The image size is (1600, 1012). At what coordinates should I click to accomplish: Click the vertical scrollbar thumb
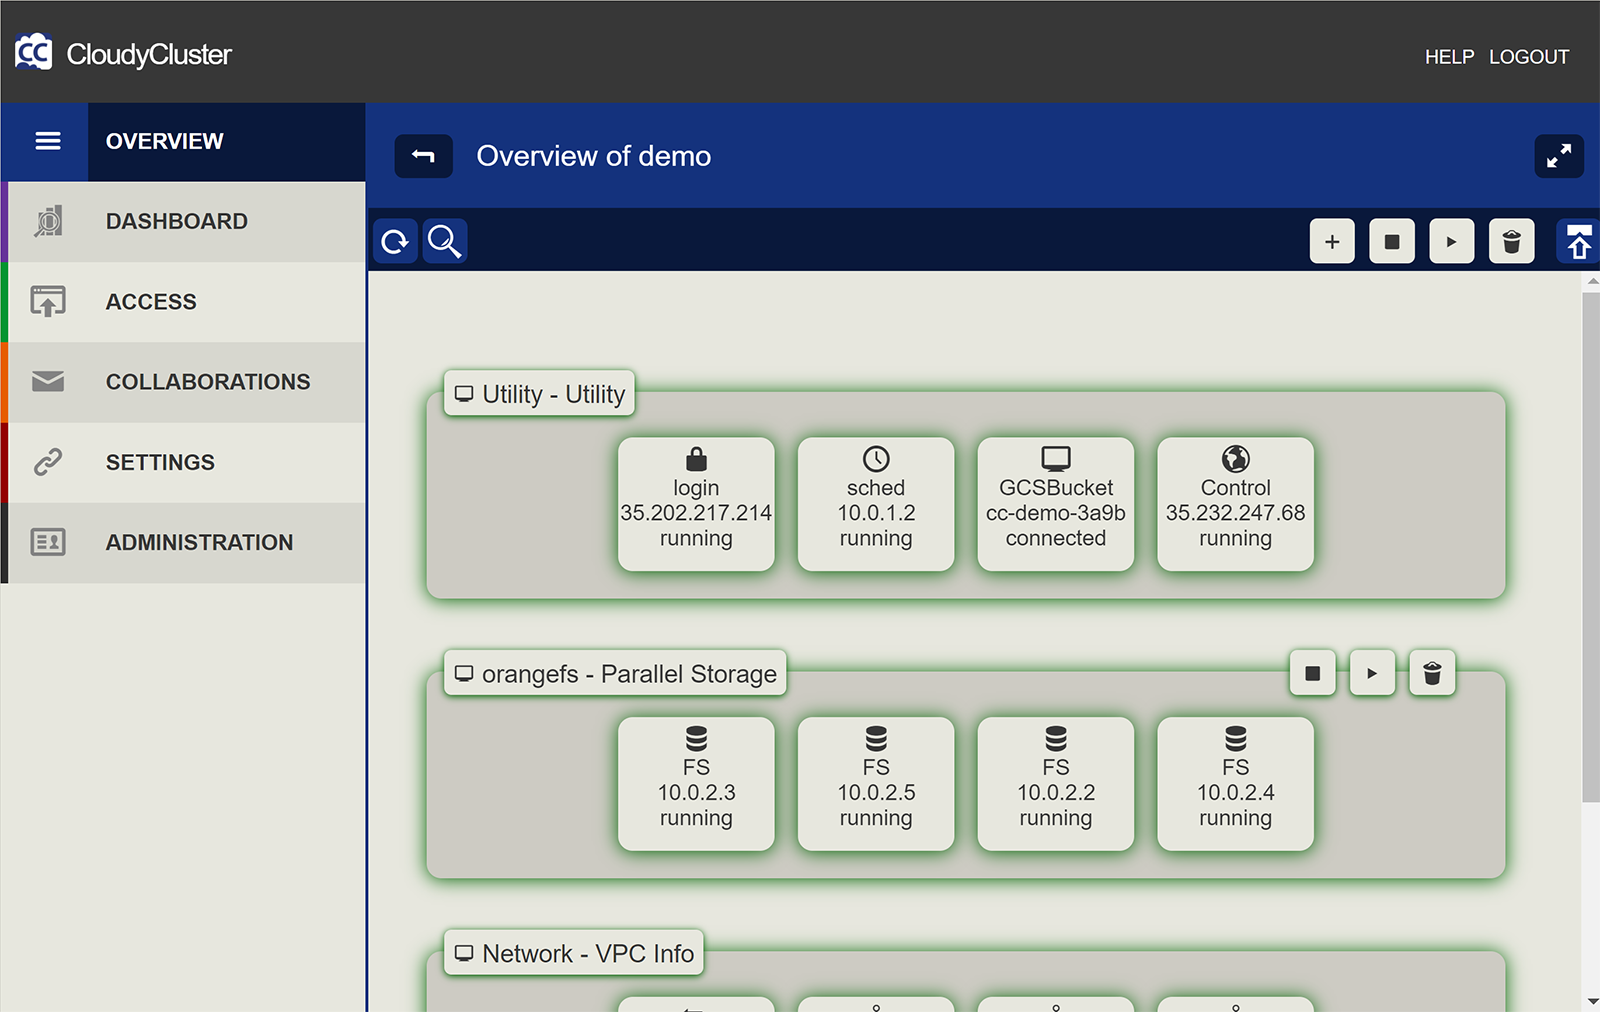[1591, 547]
